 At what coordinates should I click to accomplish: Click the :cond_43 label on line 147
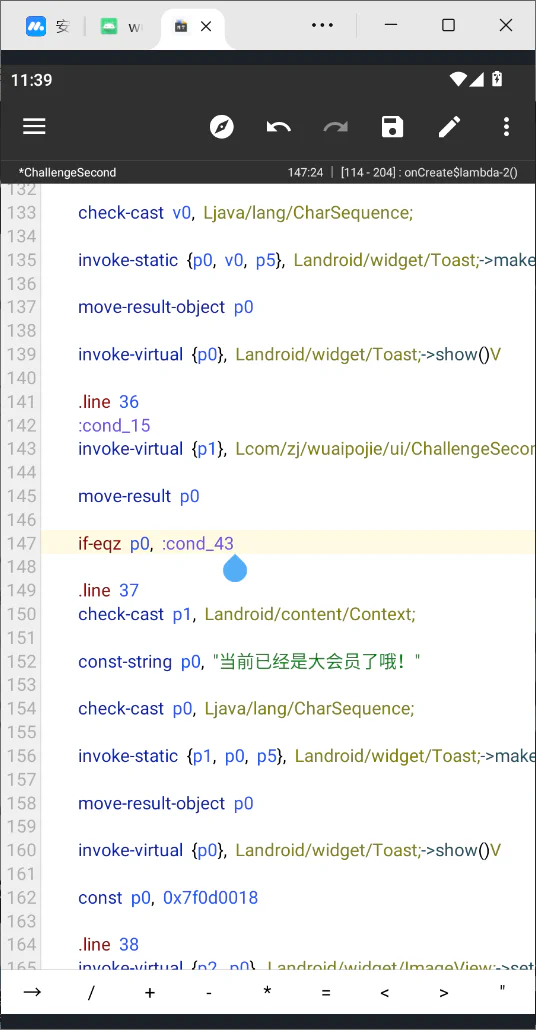[x=198, y=543]
